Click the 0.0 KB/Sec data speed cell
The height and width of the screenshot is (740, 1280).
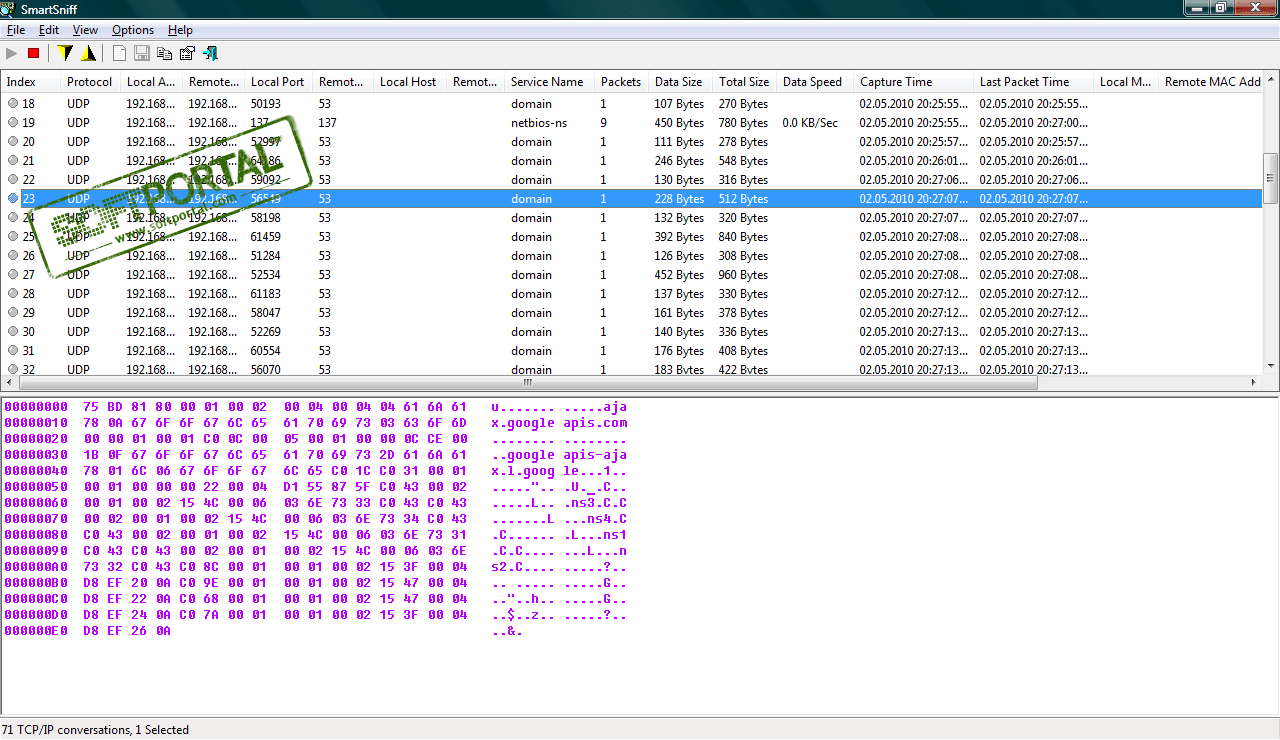point(810,123)
